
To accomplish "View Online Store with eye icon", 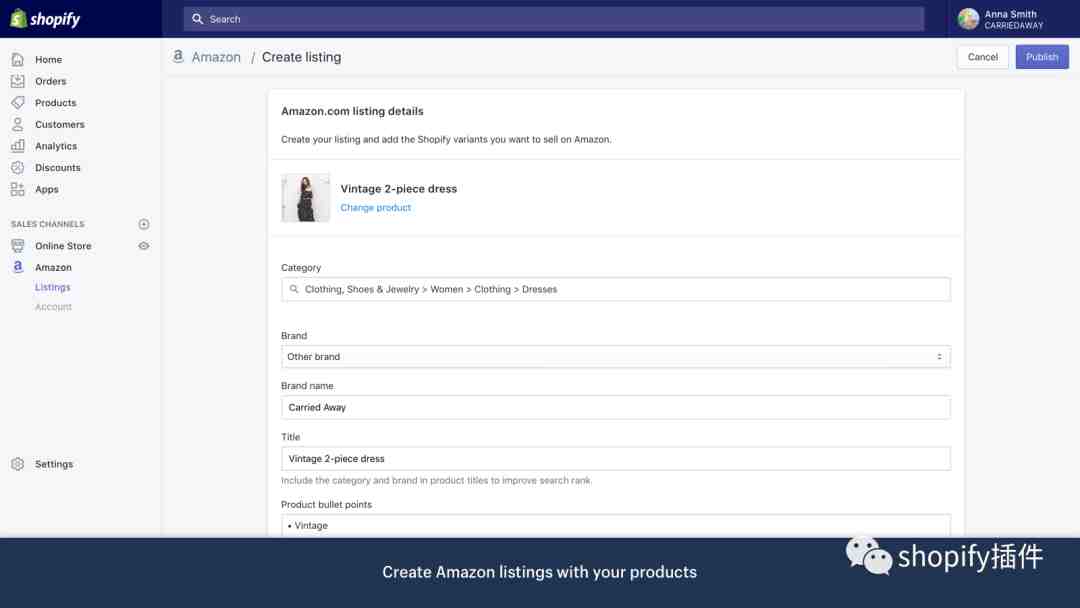I will point(144,246).
